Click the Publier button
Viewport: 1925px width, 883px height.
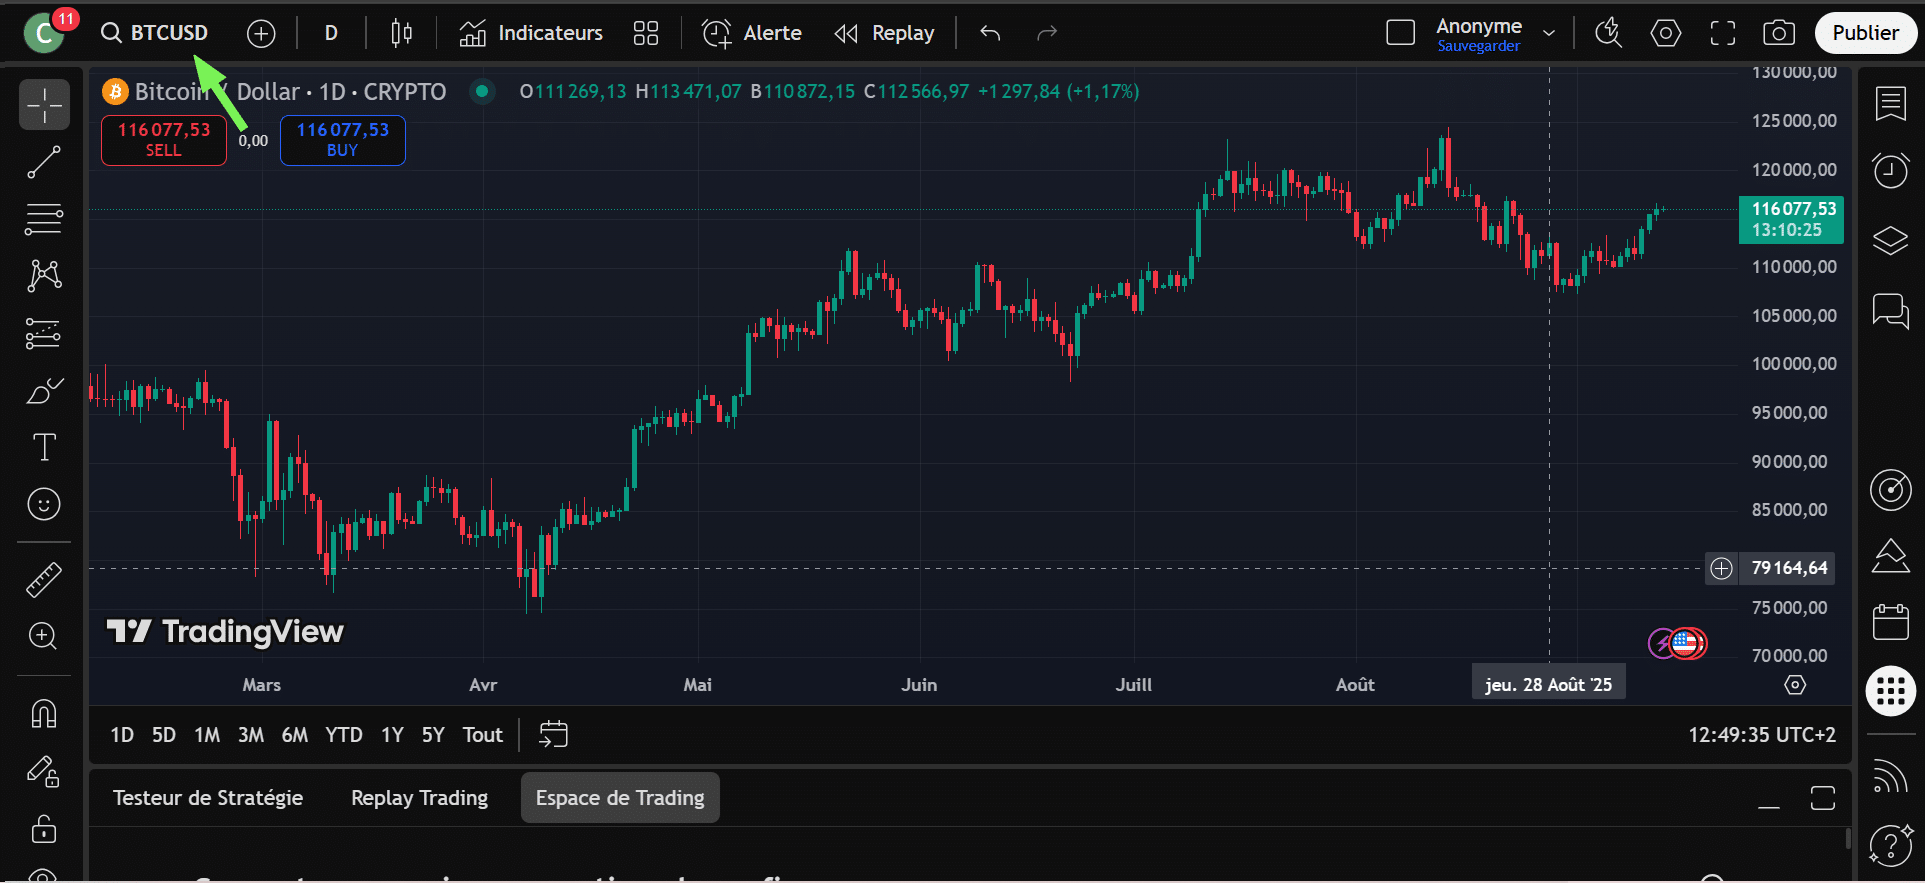point(1865,33)
